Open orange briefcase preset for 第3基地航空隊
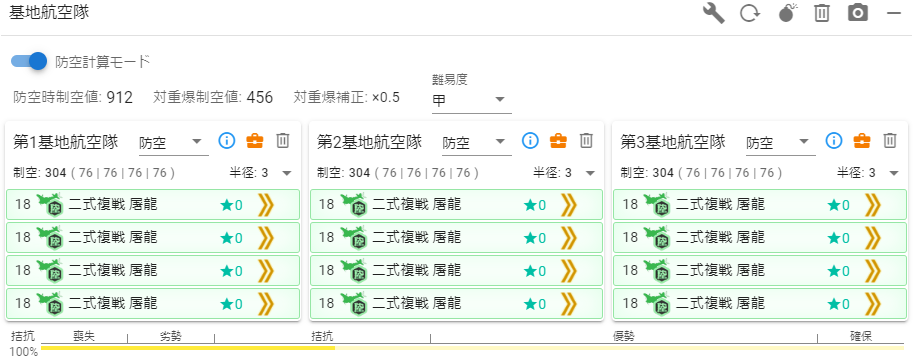914x362 pixels. point(862,140)
